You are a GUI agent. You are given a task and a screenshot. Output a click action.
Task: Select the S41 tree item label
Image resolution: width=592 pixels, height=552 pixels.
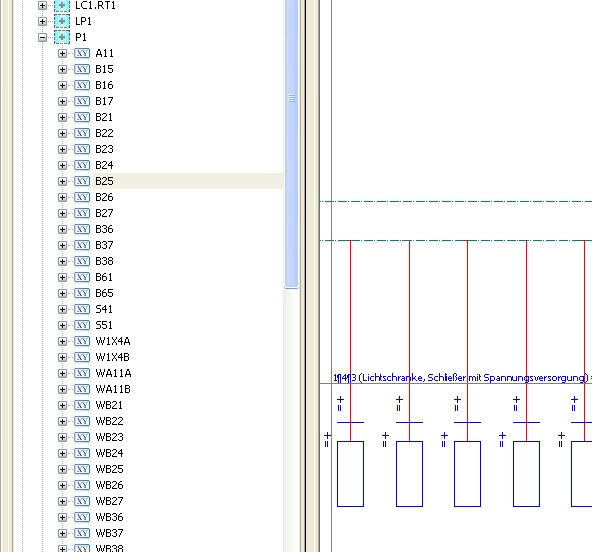tap(104, 309)
